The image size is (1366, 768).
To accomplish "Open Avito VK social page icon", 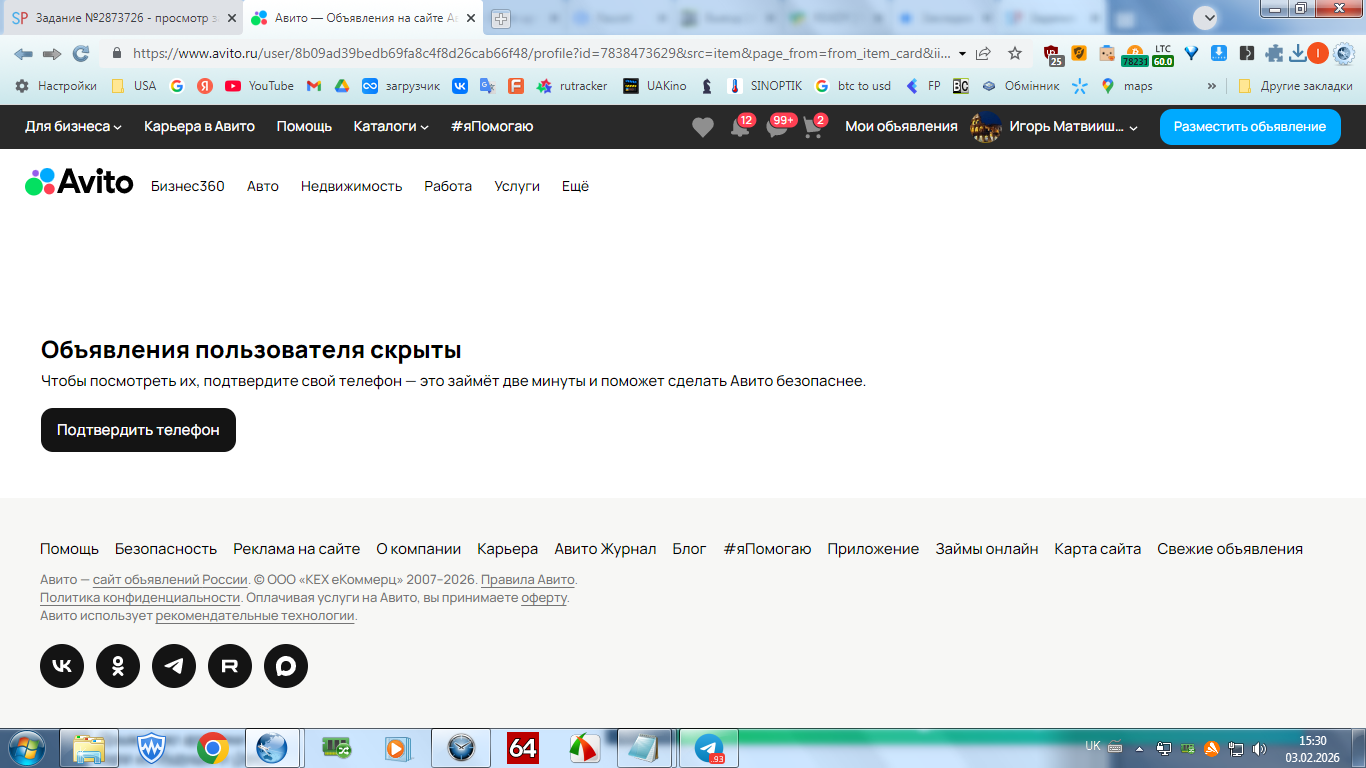I will point(62,666).
